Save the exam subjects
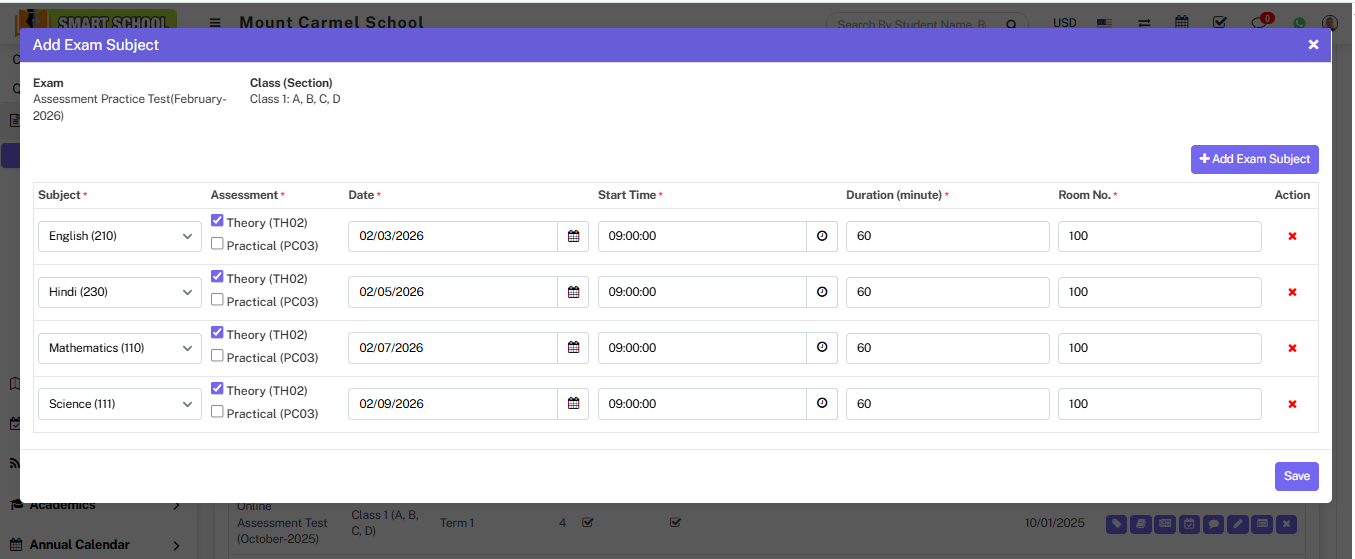This screenshot has width=1355, height=559. [x=1296, y=476]
